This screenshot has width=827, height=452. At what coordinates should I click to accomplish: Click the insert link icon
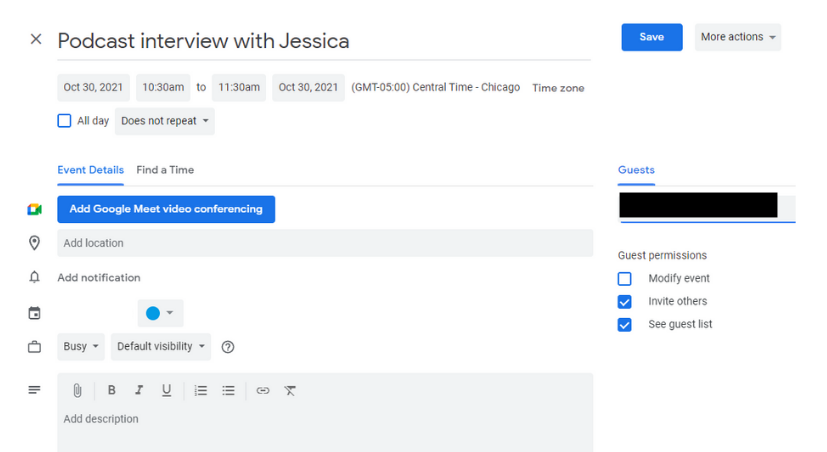[263, 391]
